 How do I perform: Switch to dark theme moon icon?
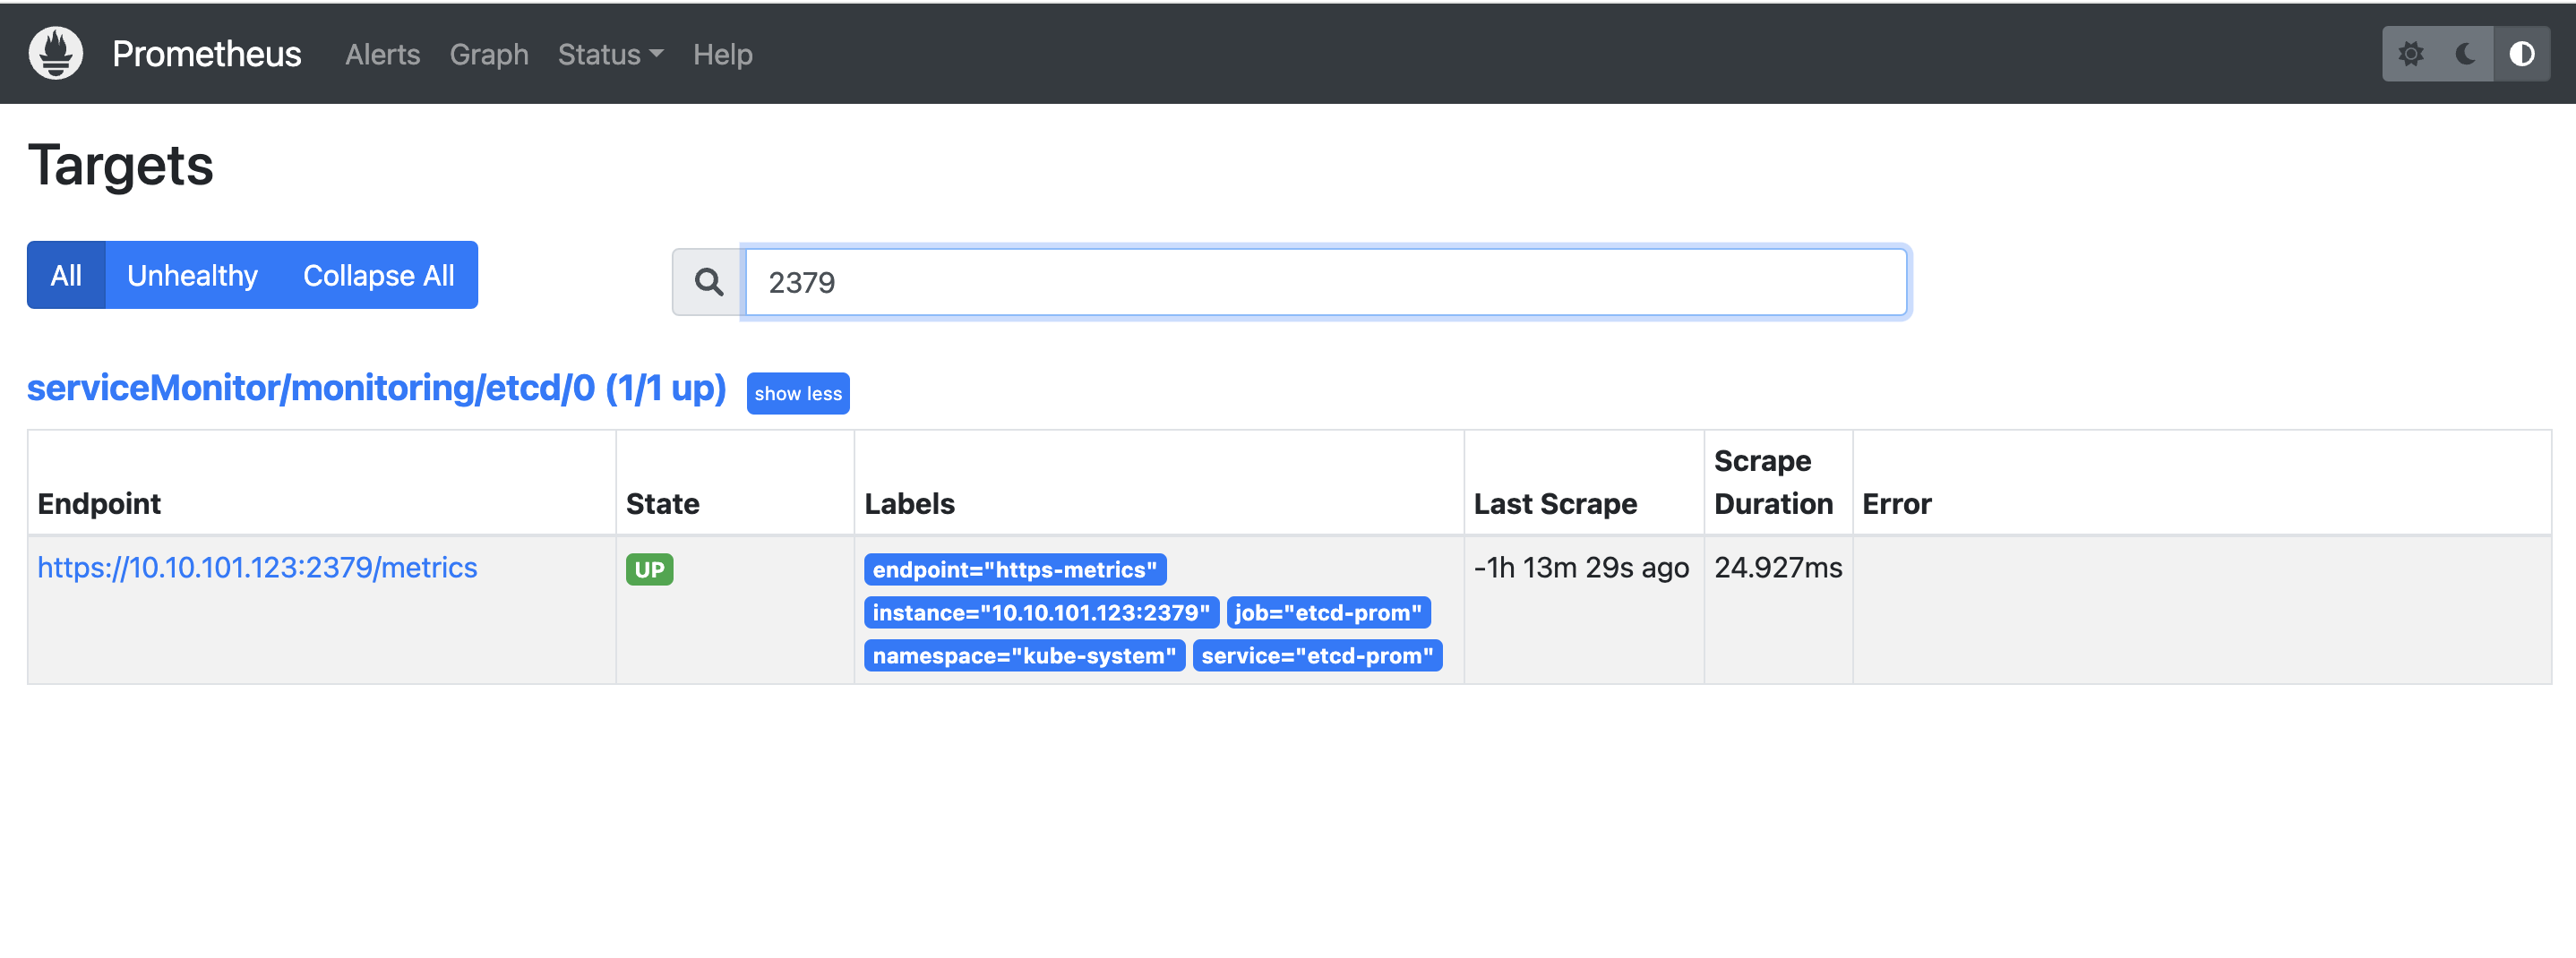(x=2466, y=53)
